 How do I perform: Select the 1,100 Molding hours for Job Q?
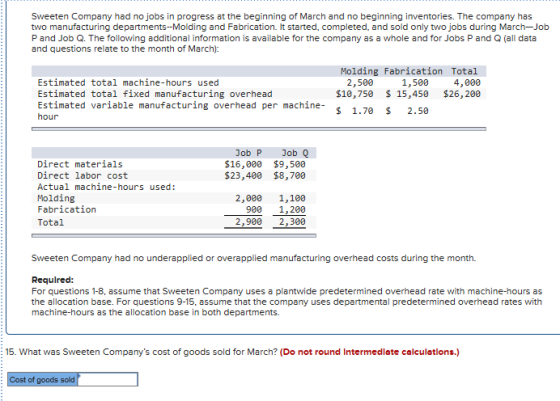tap(292, 198)
